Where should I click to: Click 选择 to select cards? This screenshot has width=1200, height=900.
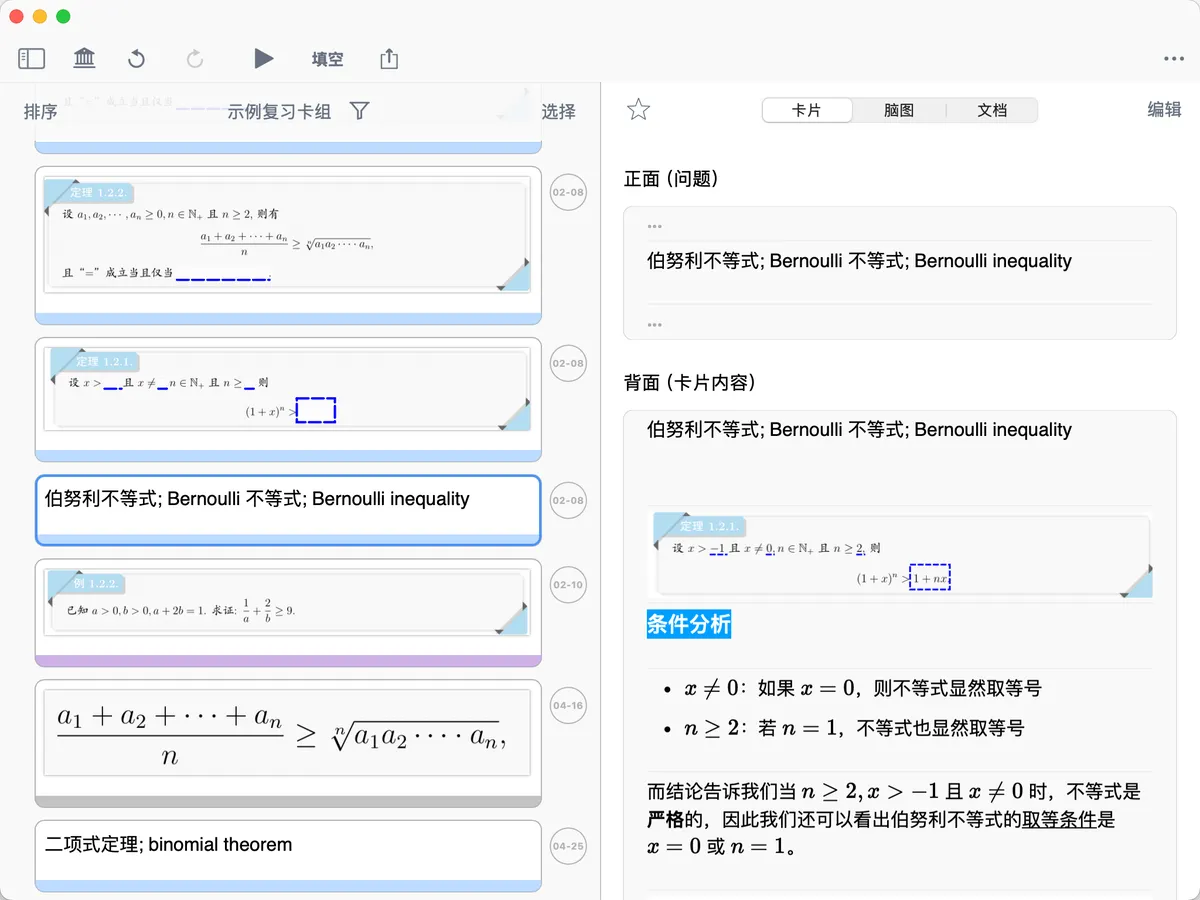559,111
